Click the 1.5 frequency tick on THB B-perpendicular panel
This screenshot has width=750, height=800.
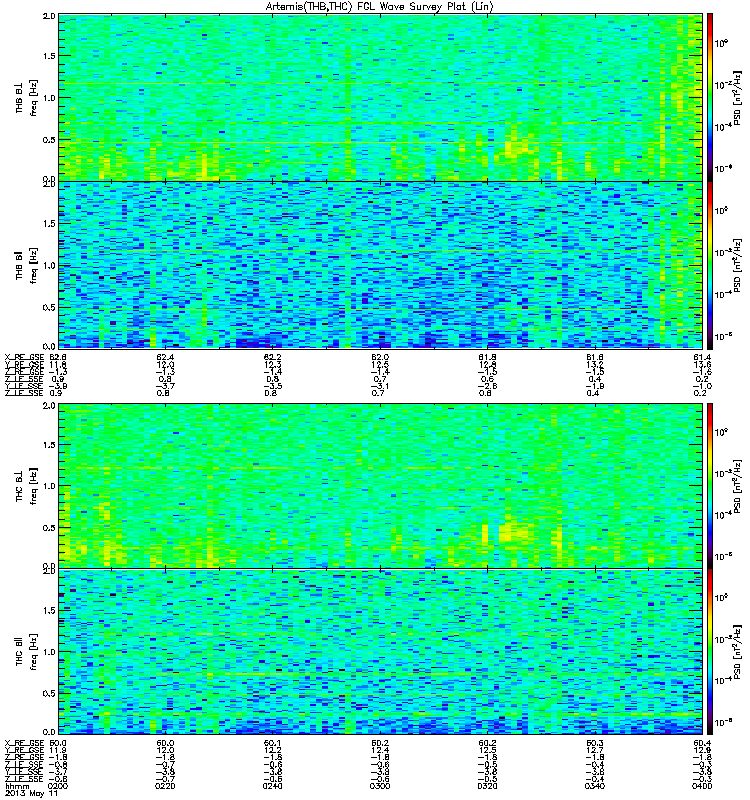[49, 56]
